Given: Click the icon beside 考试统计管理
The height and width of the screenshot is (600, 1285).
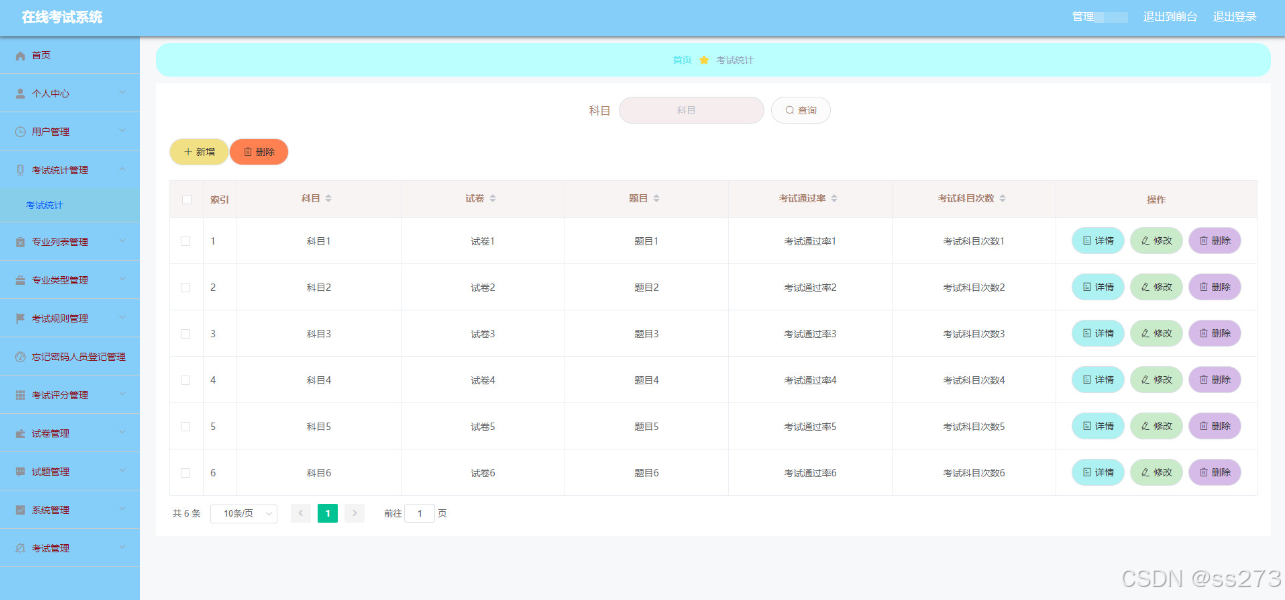Looking at the screenshot, I should pos(20,170).
